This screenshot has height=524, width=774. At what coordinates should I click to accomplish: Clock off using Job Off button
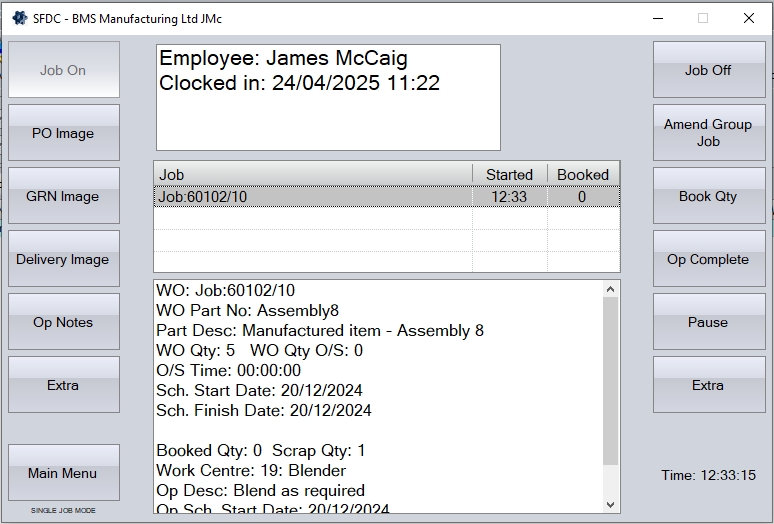point(708,70)
